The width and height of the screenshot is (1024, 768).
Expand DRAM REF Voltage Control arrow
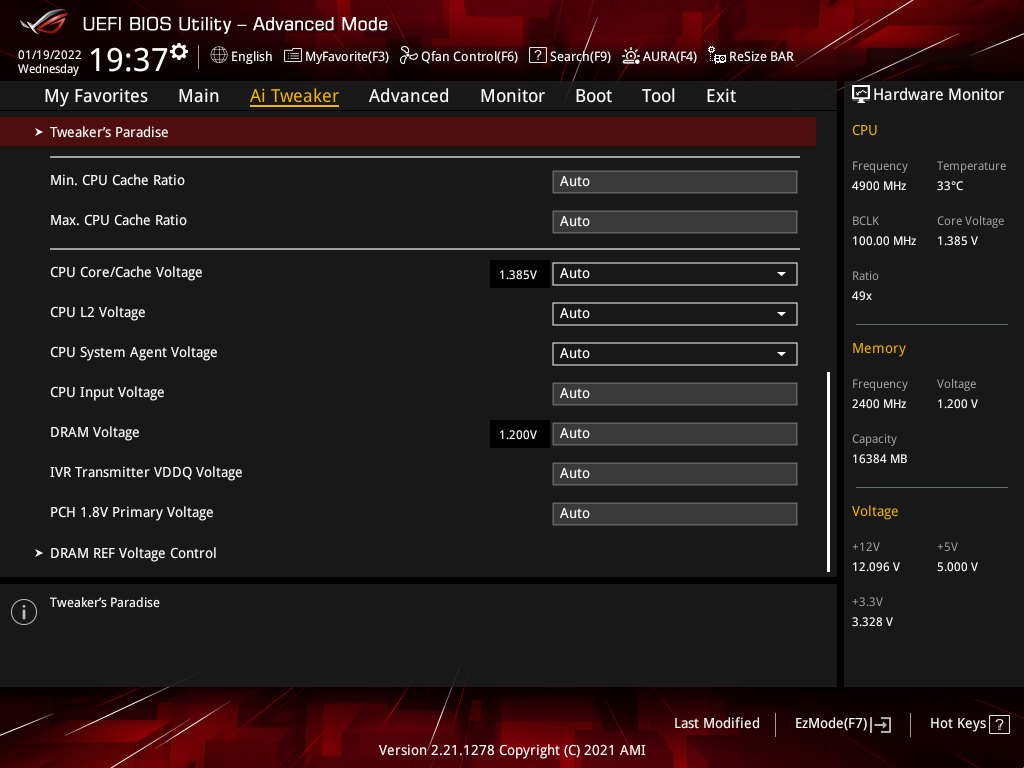click(x=39, y=553)
